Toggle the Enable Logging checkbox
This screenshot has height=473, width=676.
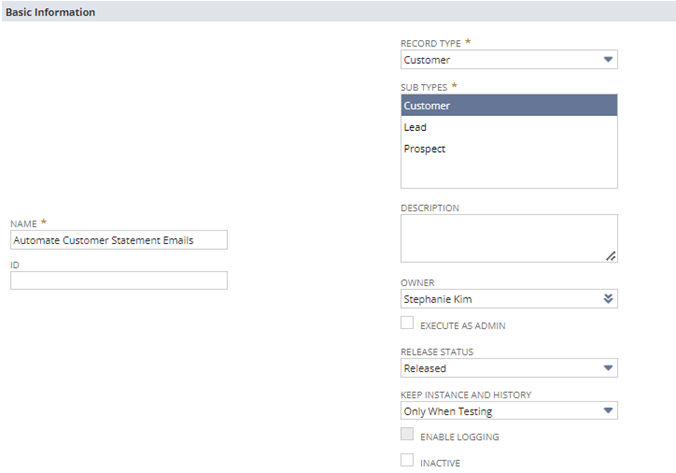tap(407, 435)
